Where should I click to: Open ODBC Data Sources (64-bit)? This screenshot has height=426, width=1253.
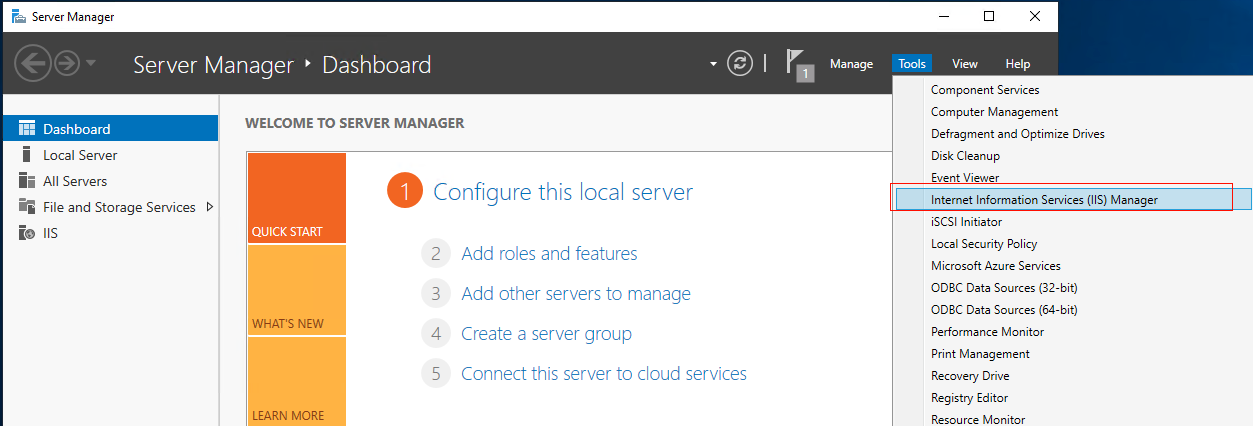(x=1004, y=310)
